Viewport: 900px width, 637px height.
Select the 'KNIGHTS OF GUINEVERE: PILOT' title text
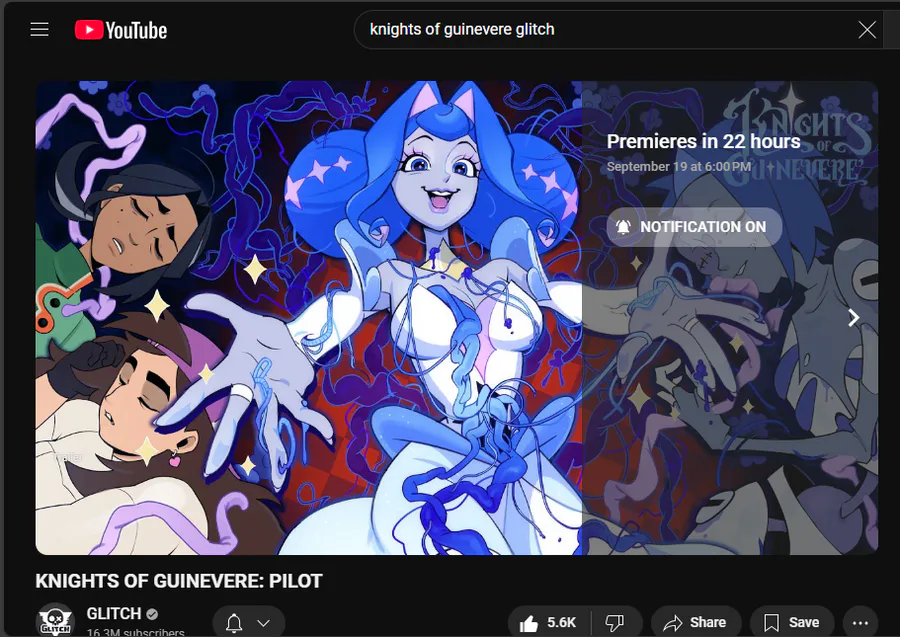click(179, 581)
